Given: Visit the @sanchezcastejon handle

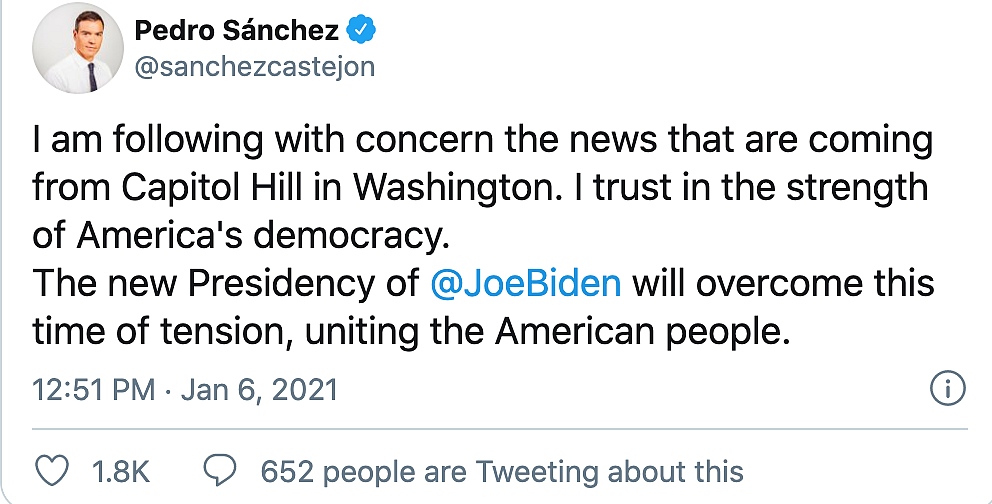Looking at the screenshot, I should [x=255, y=66].
